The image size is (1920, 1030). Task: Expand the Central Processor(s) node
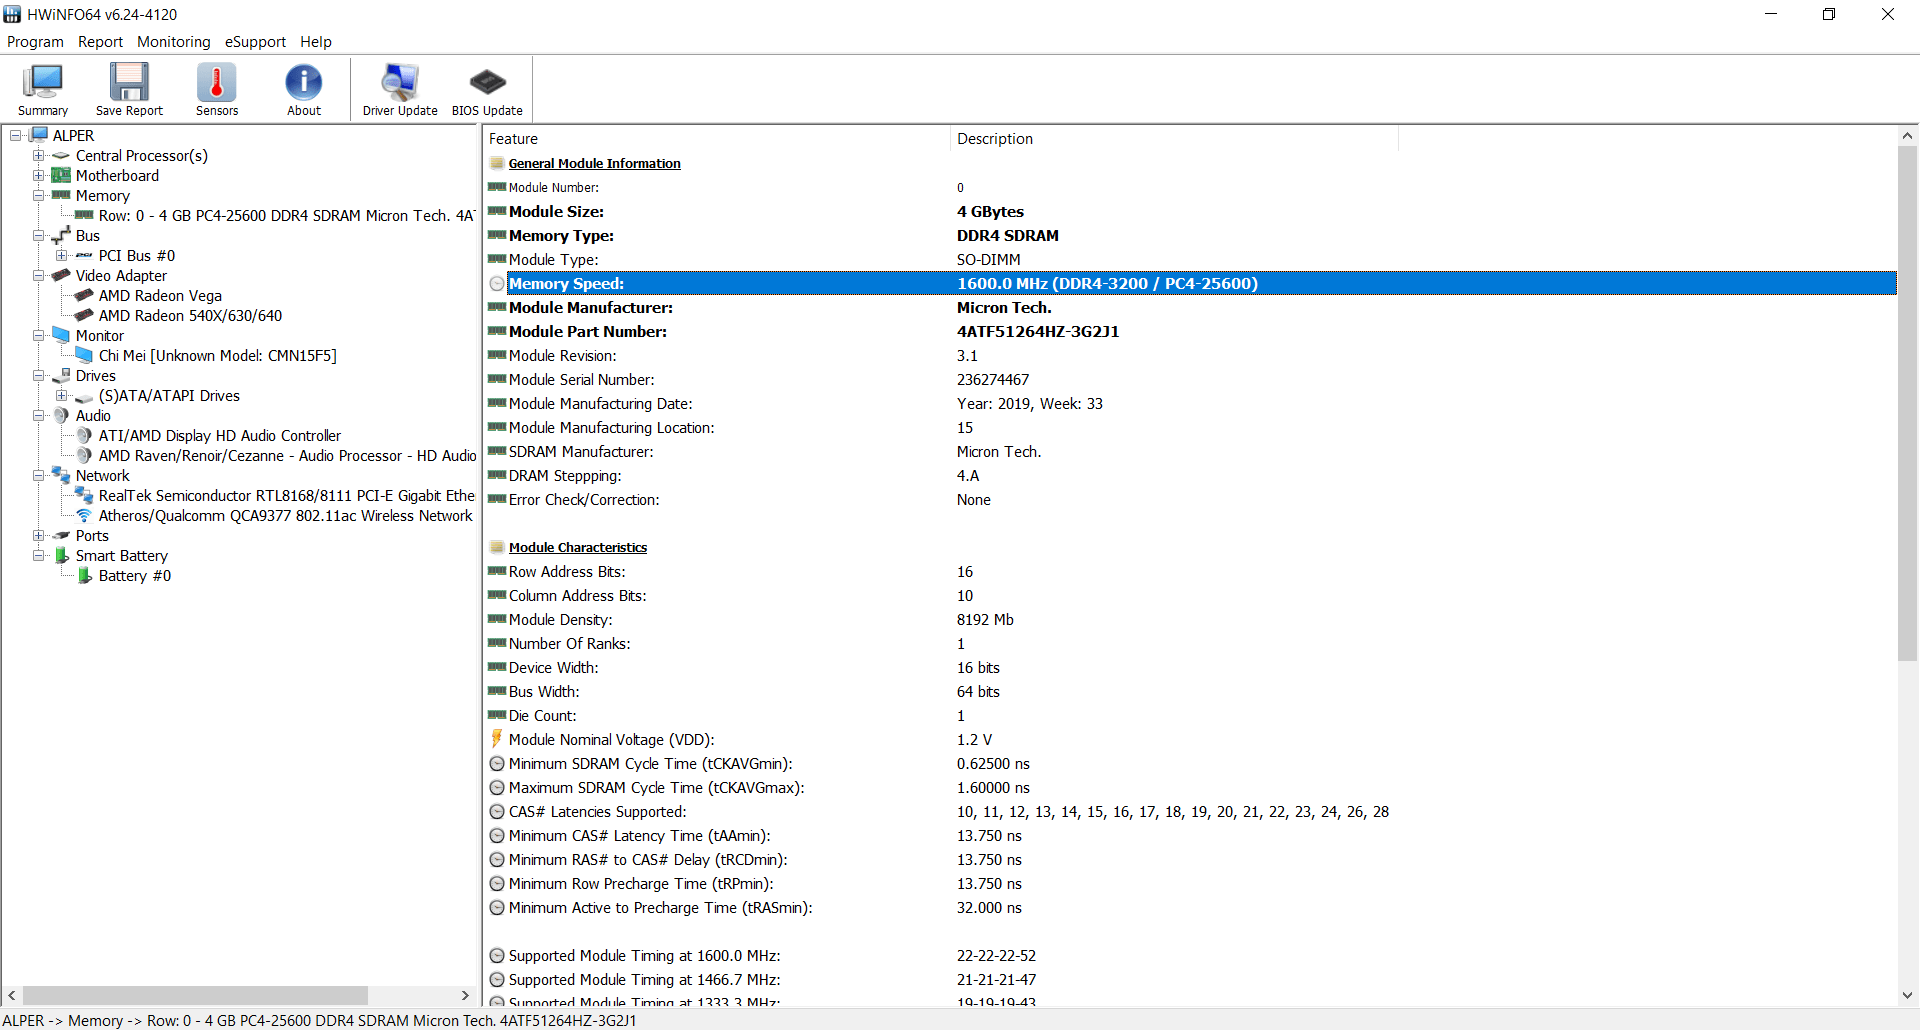pos(38,156)
